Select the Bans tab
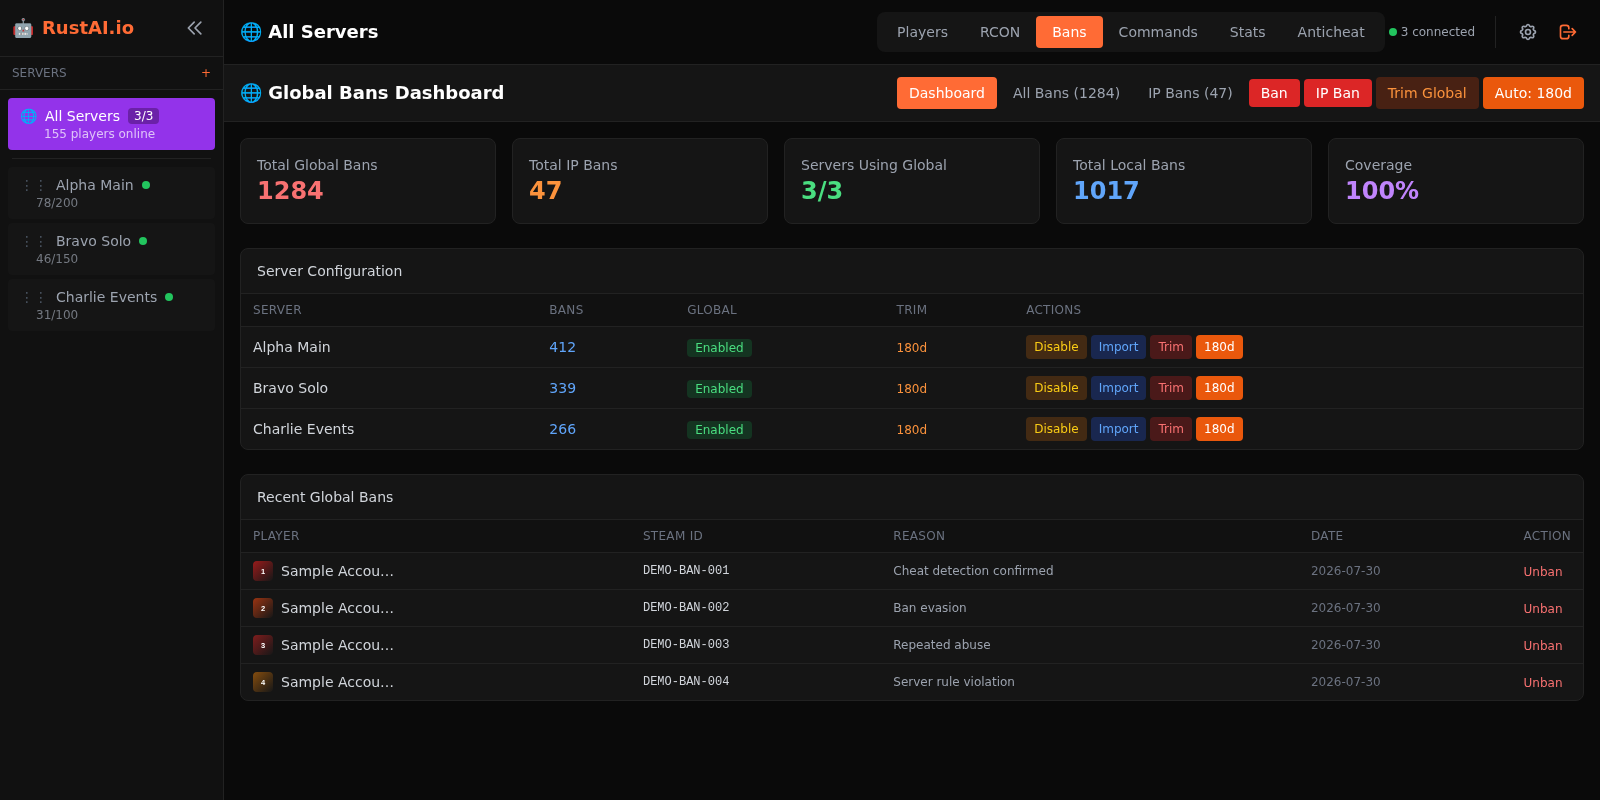This screenshot has width=1600, height=800. pyautogui.click(x=1069, y=32)
